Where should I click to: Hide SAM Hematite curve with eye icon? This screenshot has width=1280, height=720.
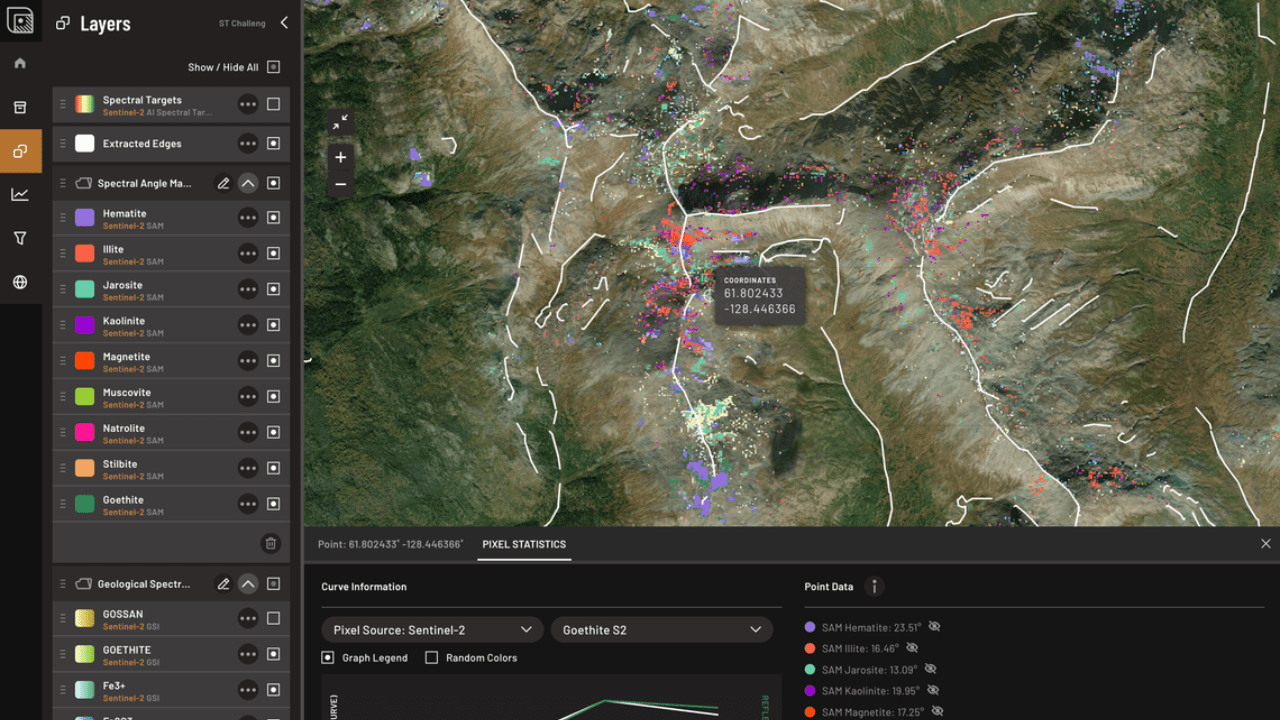(x=934, y=627)
